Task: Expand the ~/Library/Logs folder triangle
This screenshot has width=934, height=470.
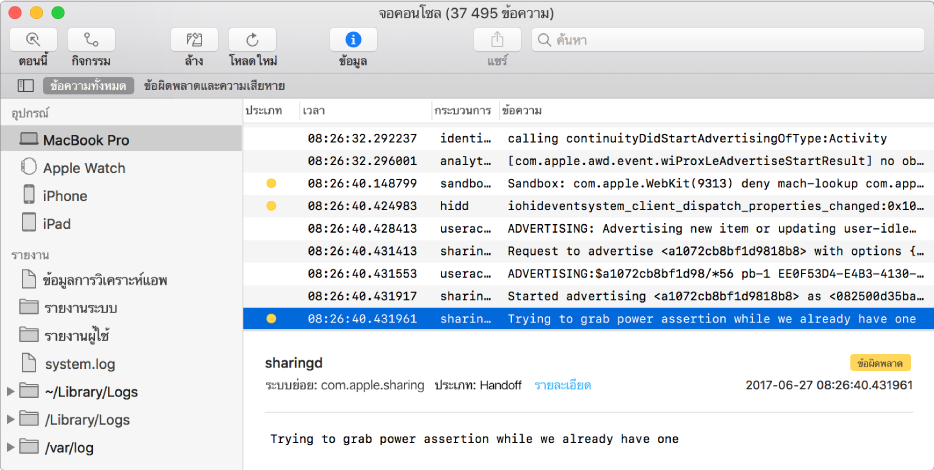Action: coord(10,391)
